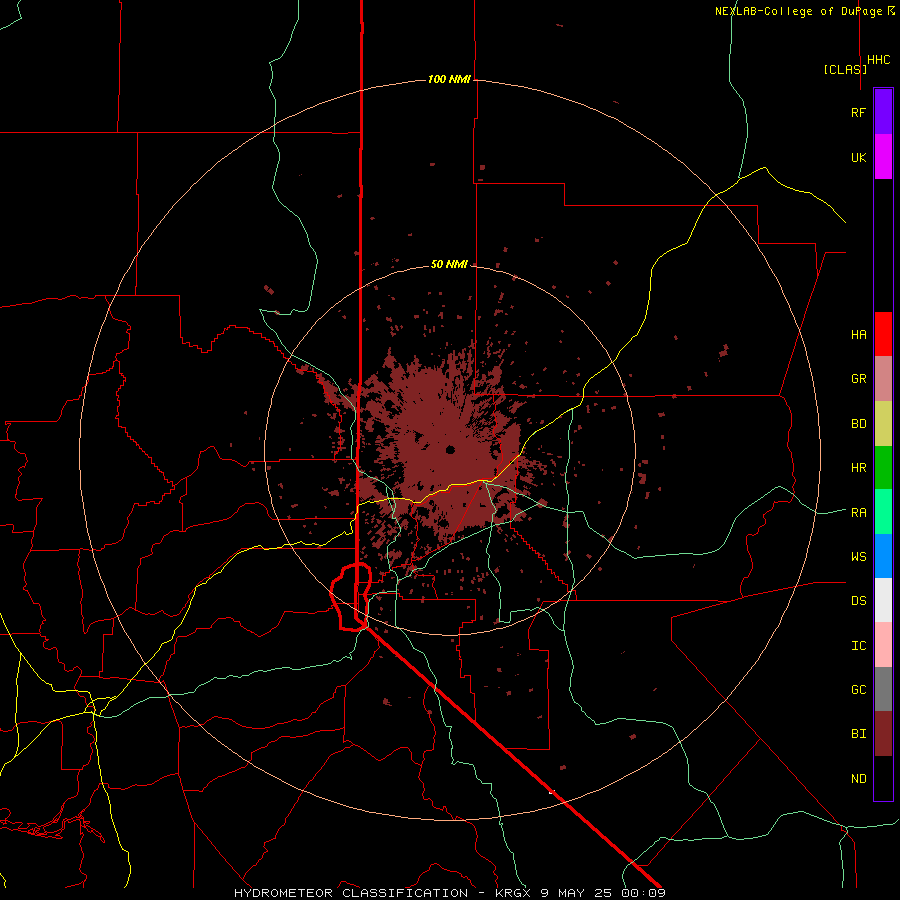Click the radar site center dot

click(451, 449)
